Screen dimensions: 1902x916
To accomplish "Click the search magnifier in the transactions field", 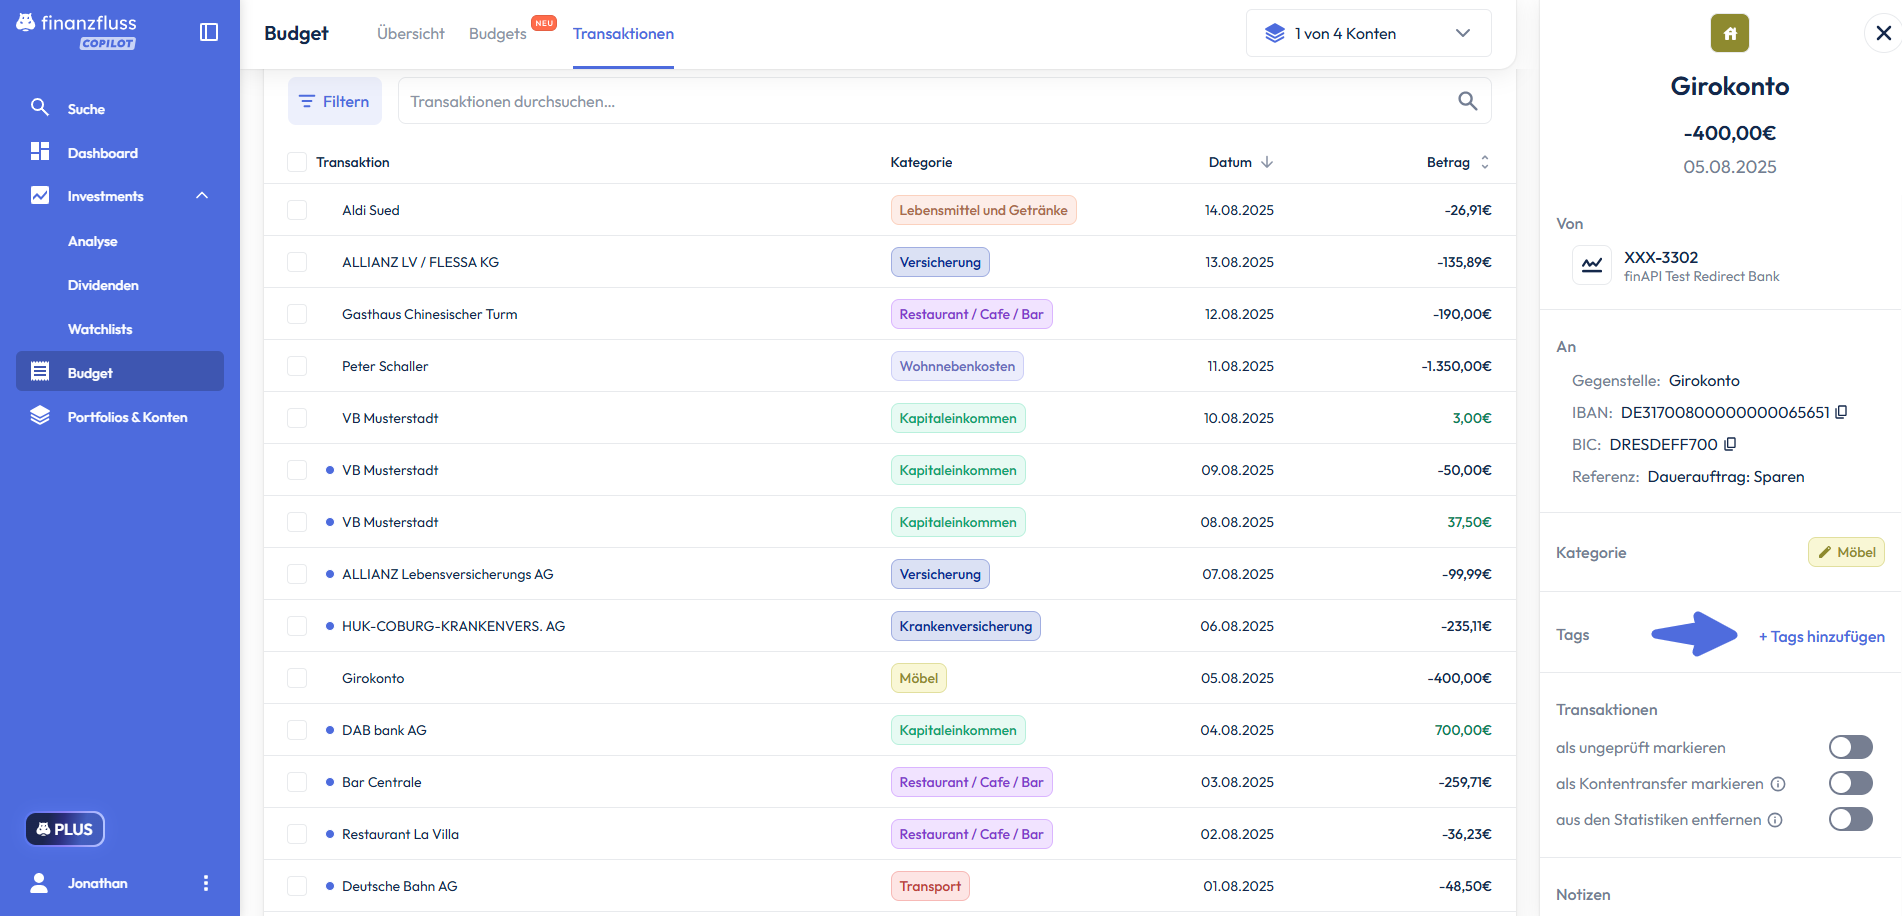I will (1467, 101).
